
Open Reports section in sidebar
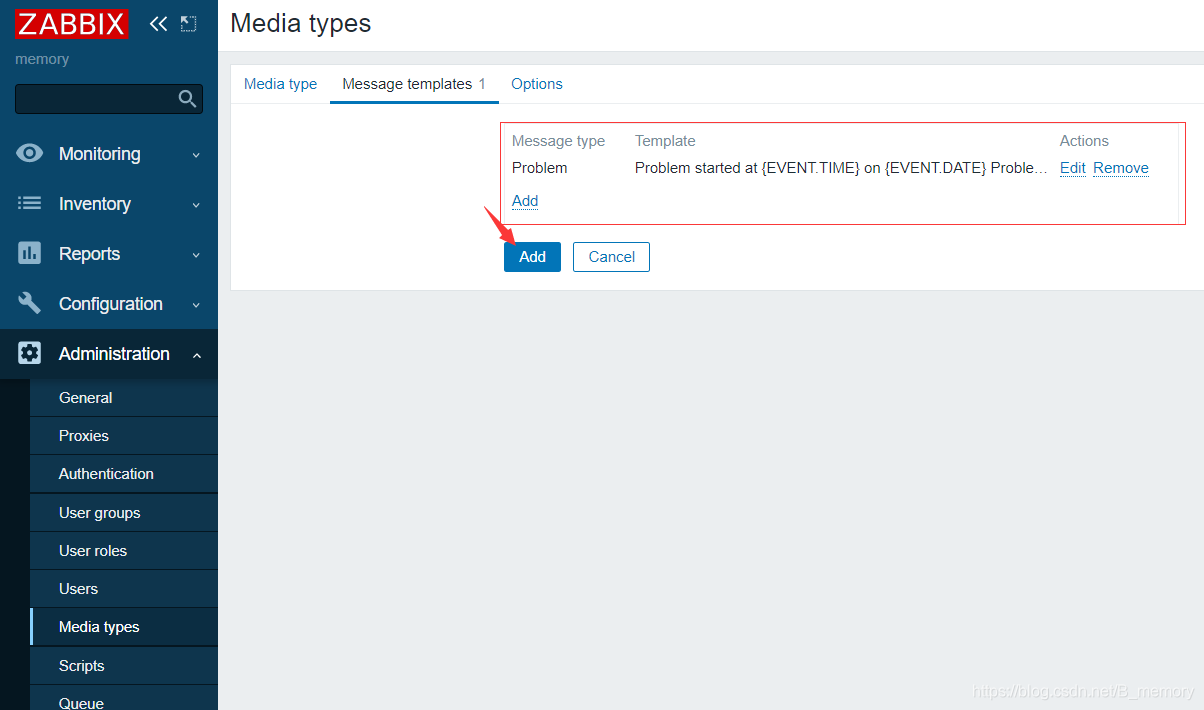click(109, 254)
